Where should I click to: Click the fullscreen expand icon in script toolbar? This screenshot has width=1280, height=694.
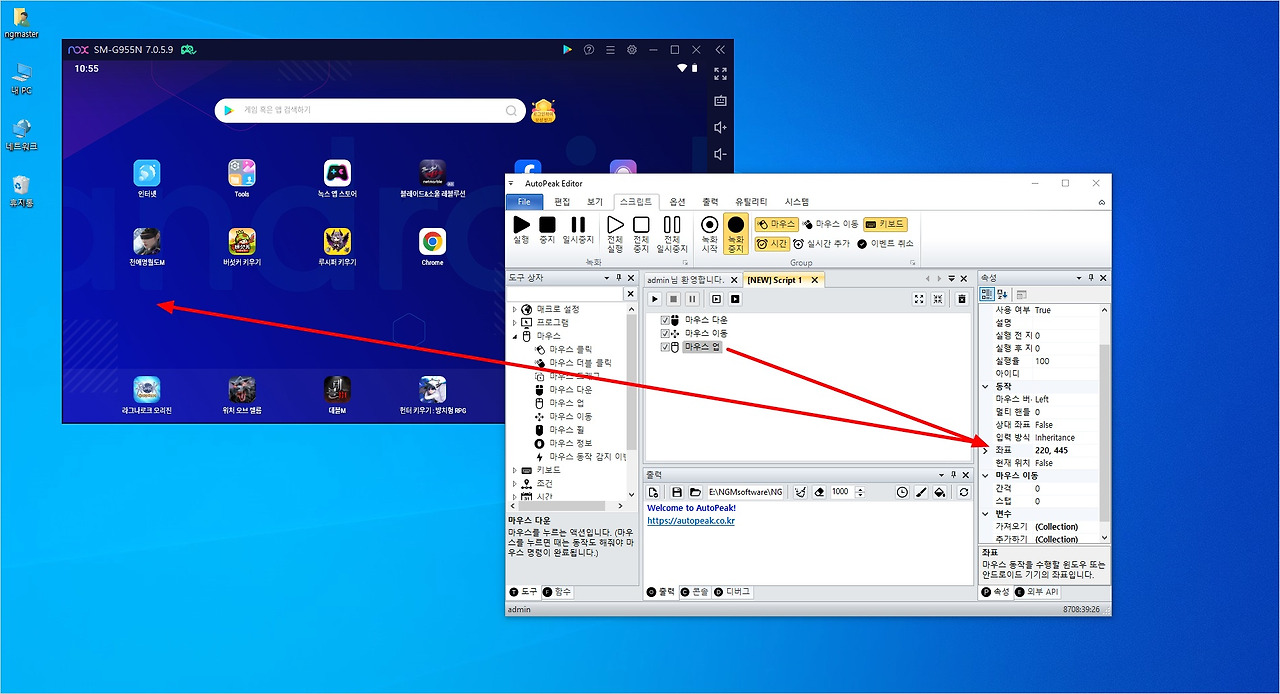click(920, 299)
